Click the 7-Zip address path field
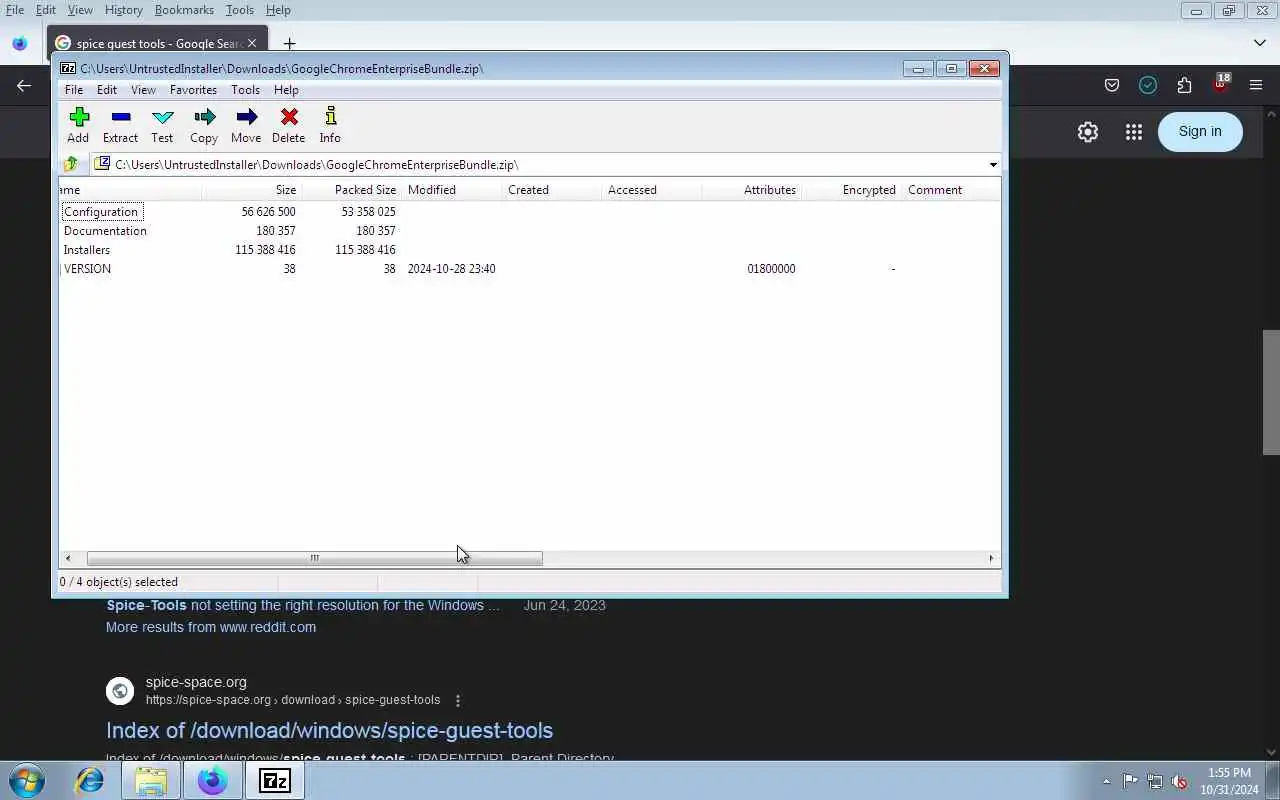The width and height of the screenshot is (1280, 800). point(540,165)
